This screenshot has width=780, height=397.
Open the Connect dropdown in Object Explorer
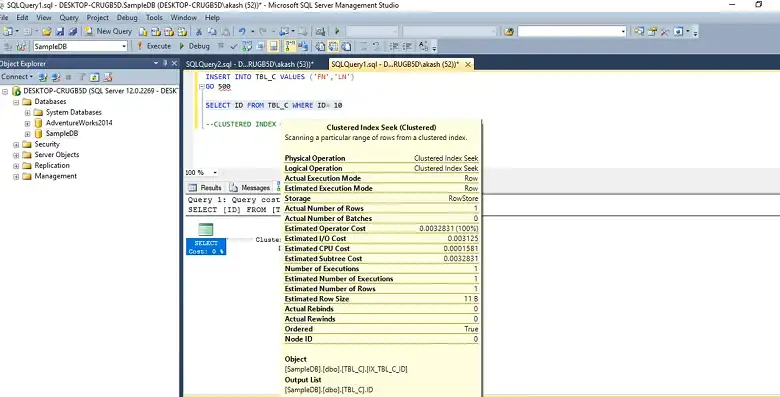point(17,77)
